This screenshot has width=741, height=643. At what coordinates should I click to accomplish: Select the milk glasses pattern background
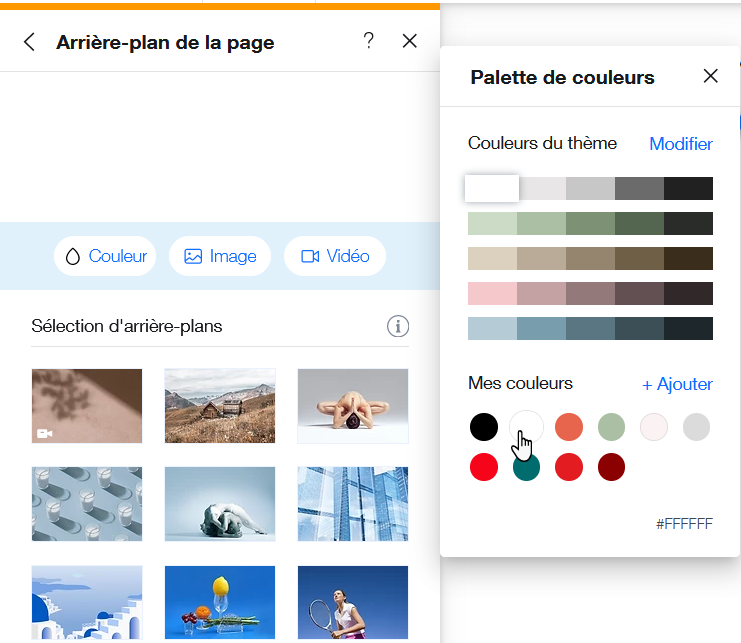point(87,504)
